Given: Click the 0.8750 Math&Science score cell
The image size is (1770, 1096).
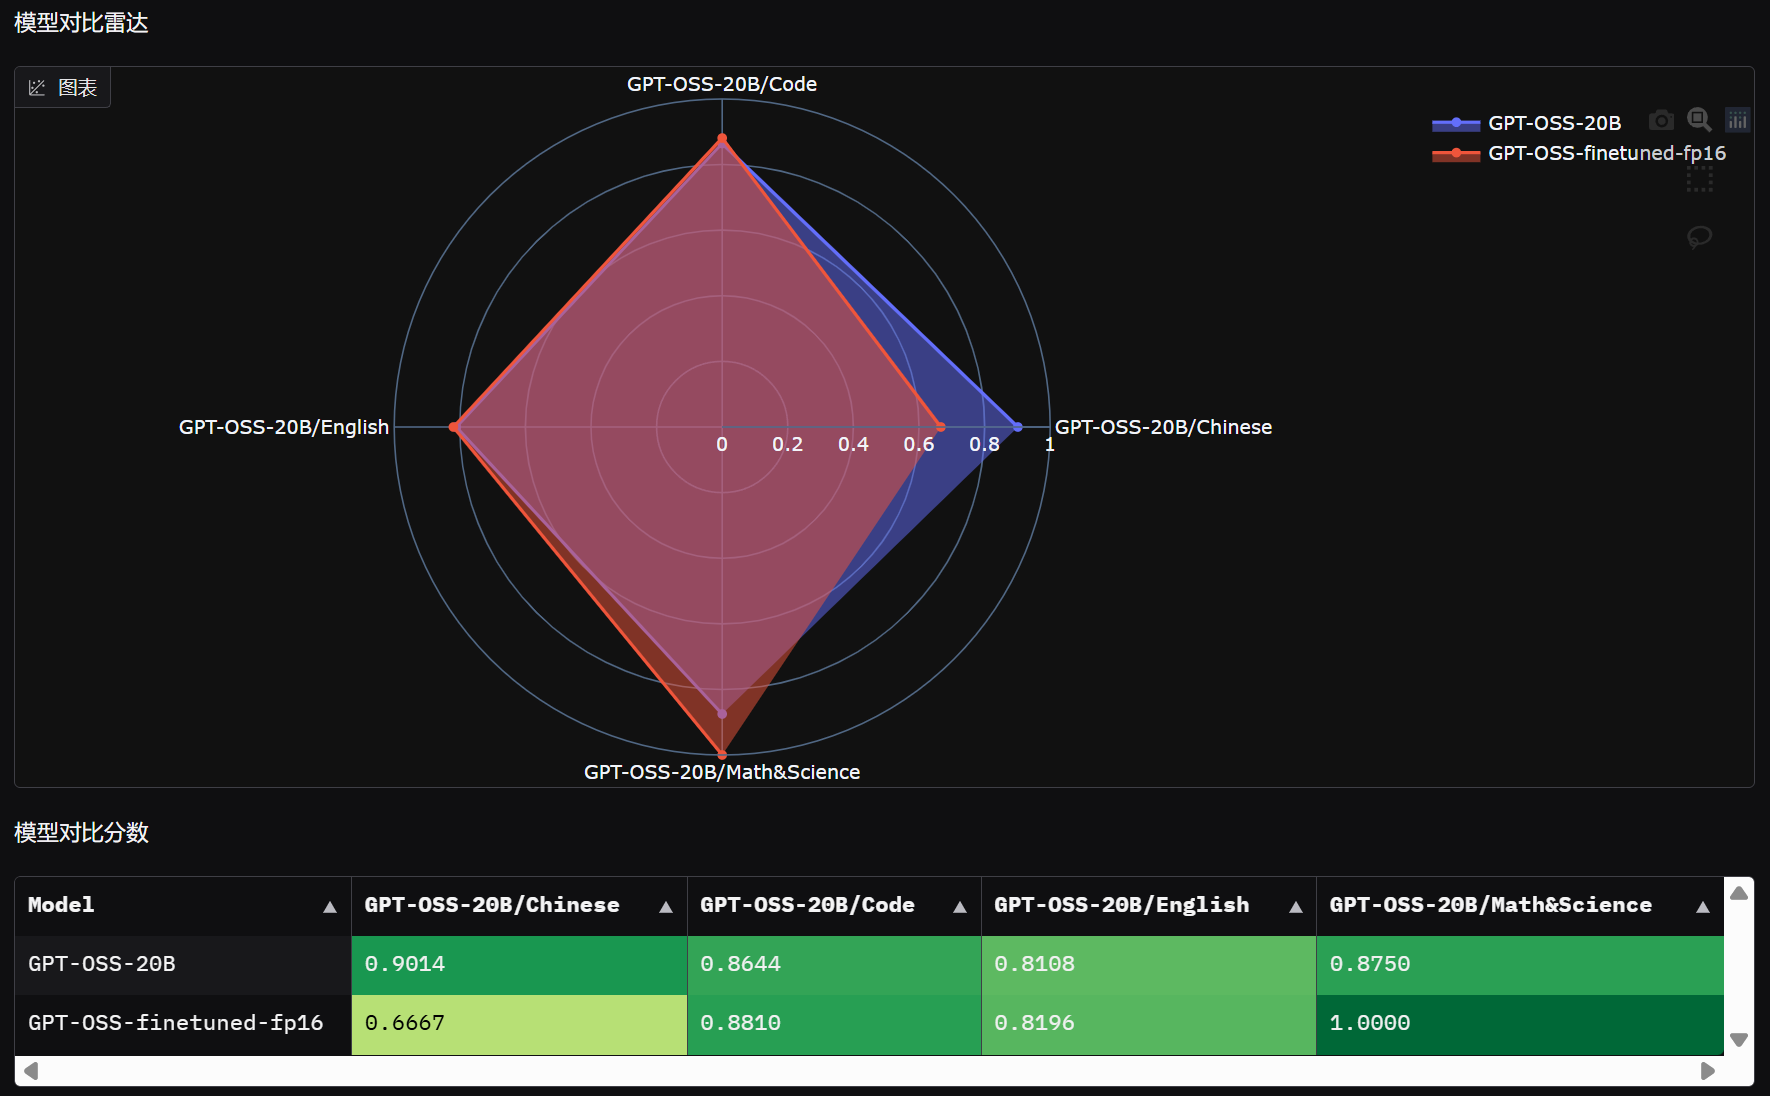Looking at the screenshot, I should [1520, 964].
